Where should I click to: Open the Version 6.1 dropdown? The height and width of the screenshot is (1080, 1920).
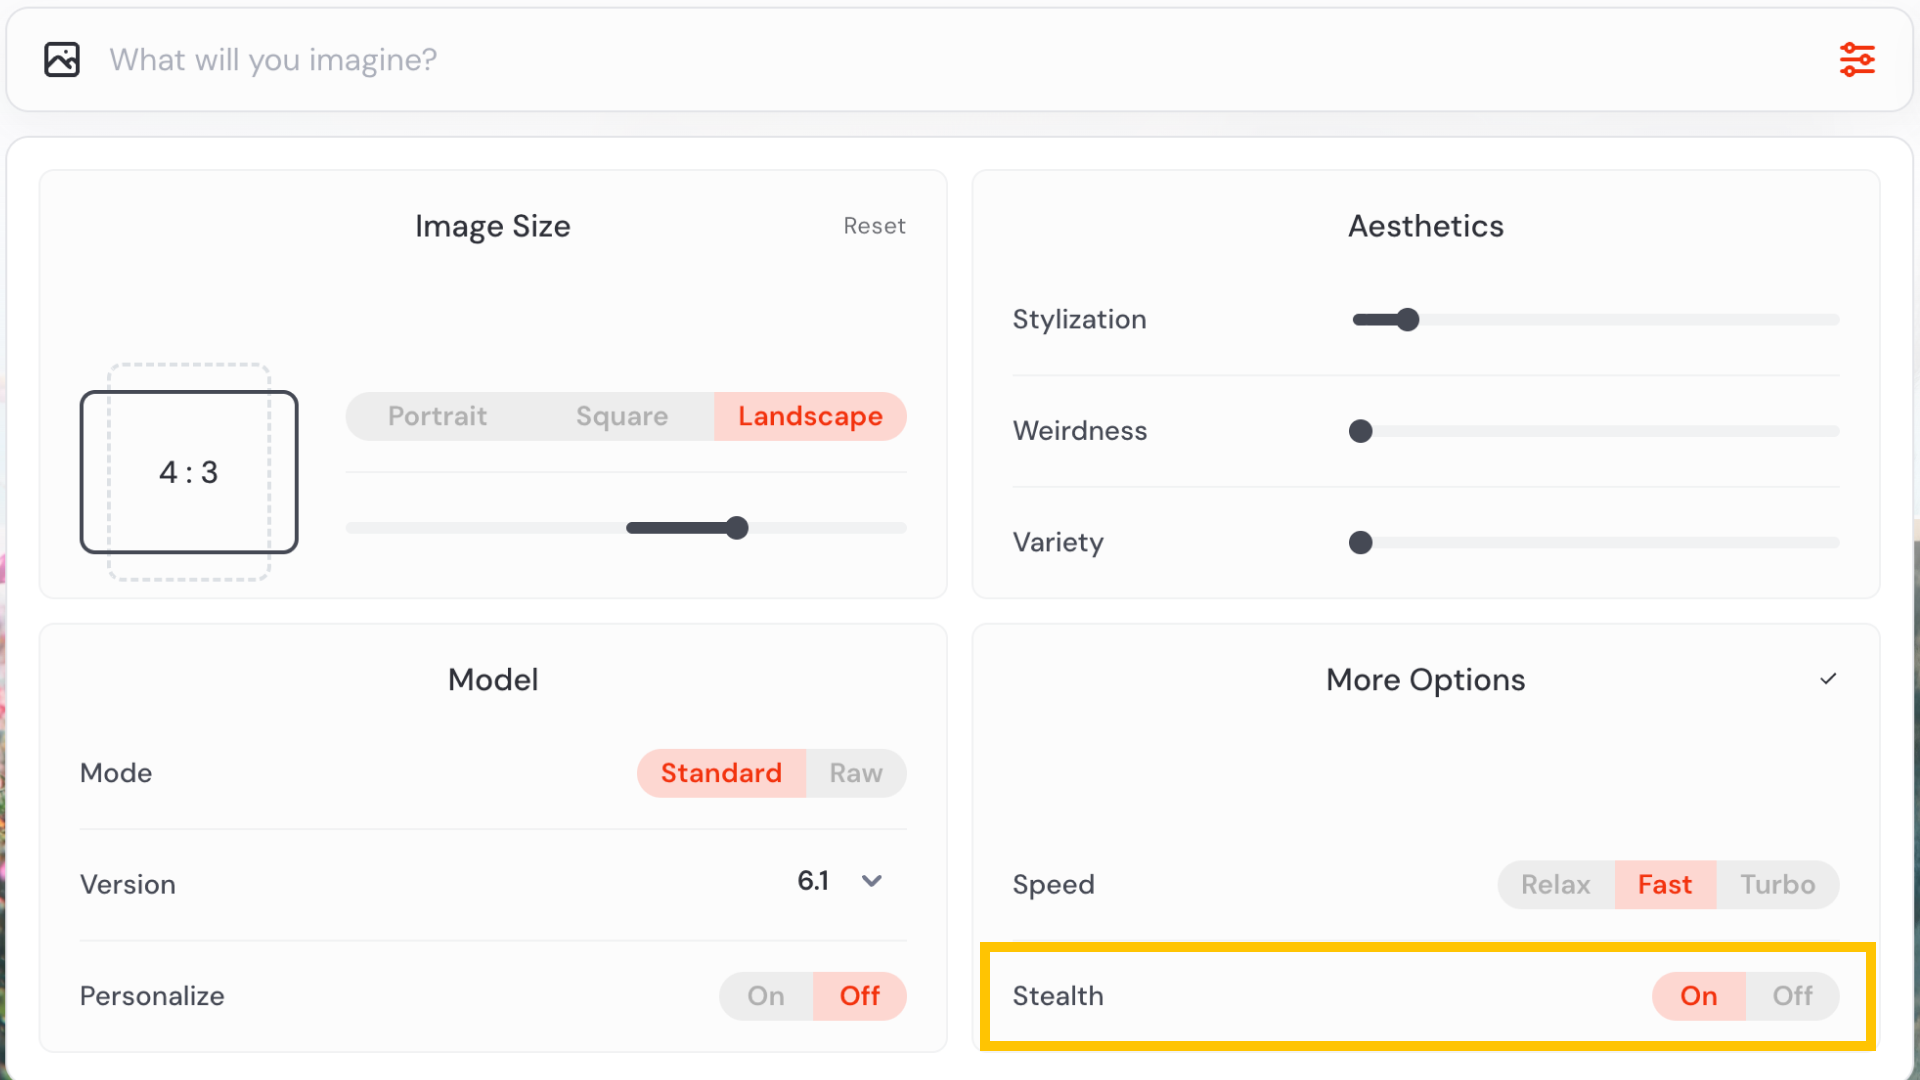pos(813,881)
